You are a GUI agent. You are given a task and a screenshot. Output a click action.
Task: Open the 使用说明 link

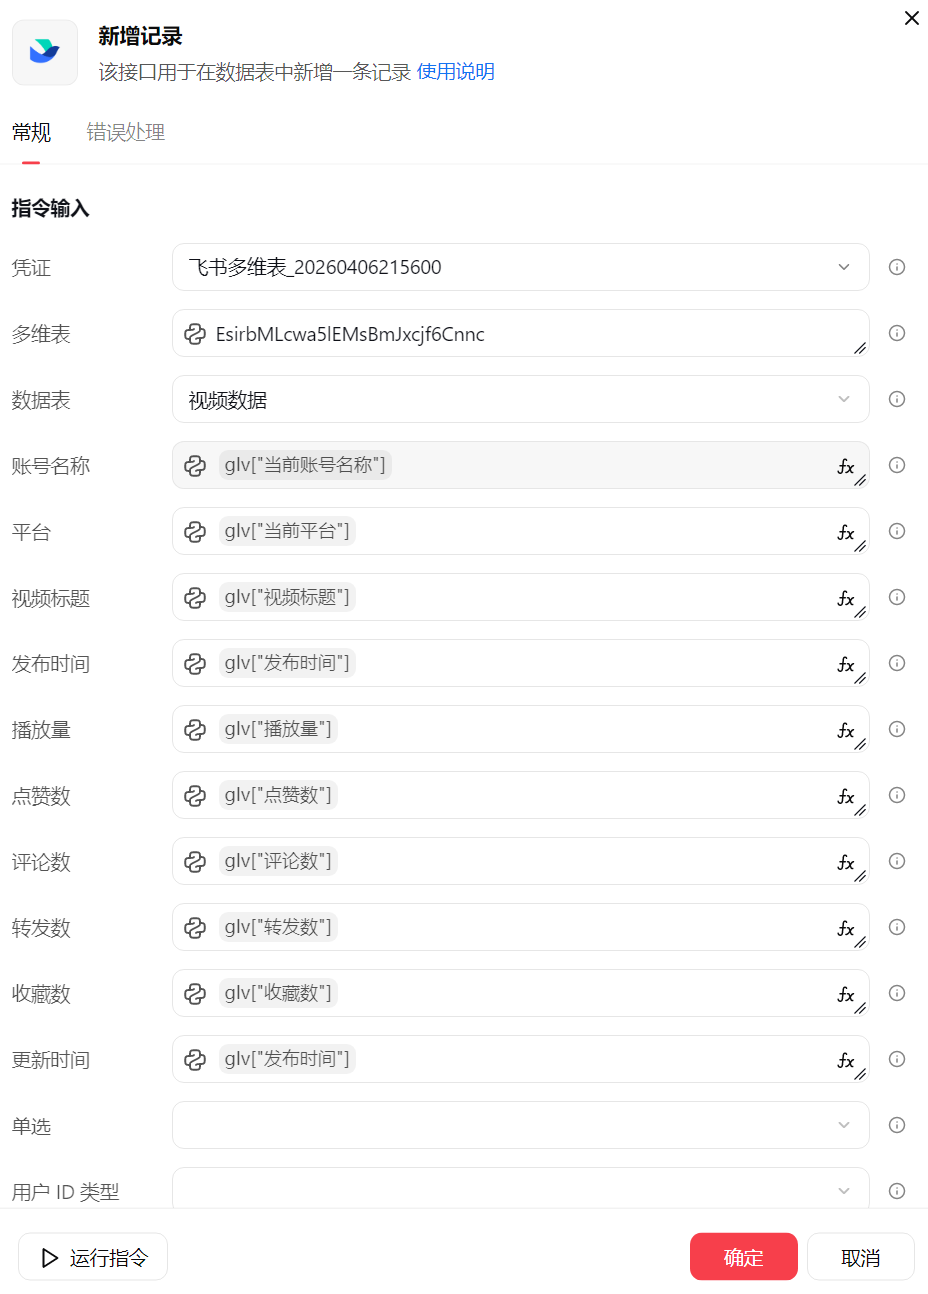[456, 72]
